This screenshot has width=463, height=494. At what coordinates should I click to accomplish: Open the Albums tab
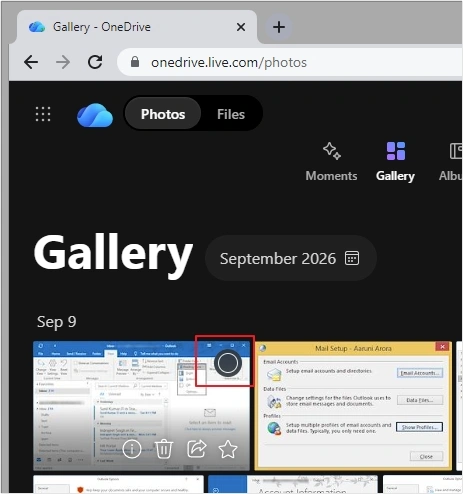451,162
